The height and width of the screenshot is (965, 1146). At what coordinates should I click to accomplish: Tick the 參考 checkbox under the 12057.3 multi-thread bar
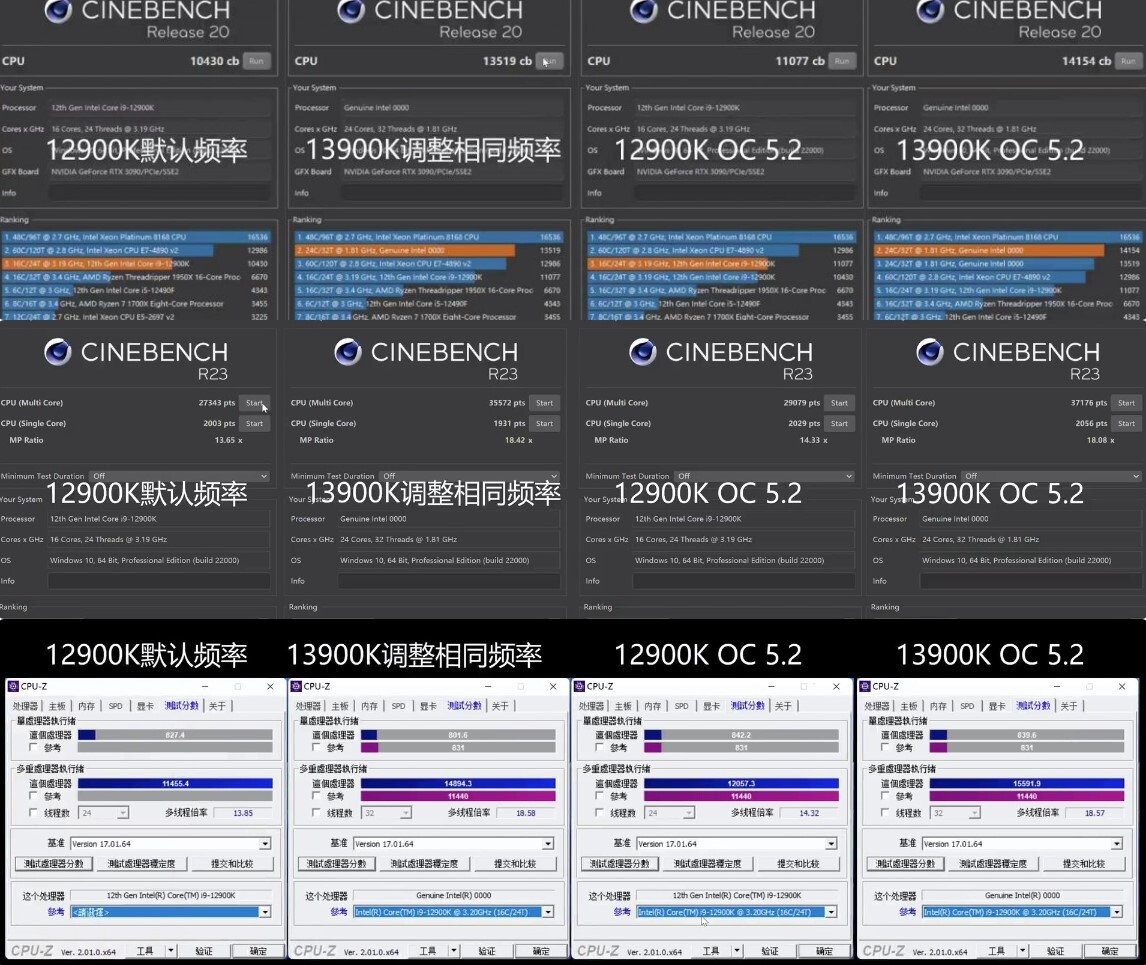click(x=599, y=796)
